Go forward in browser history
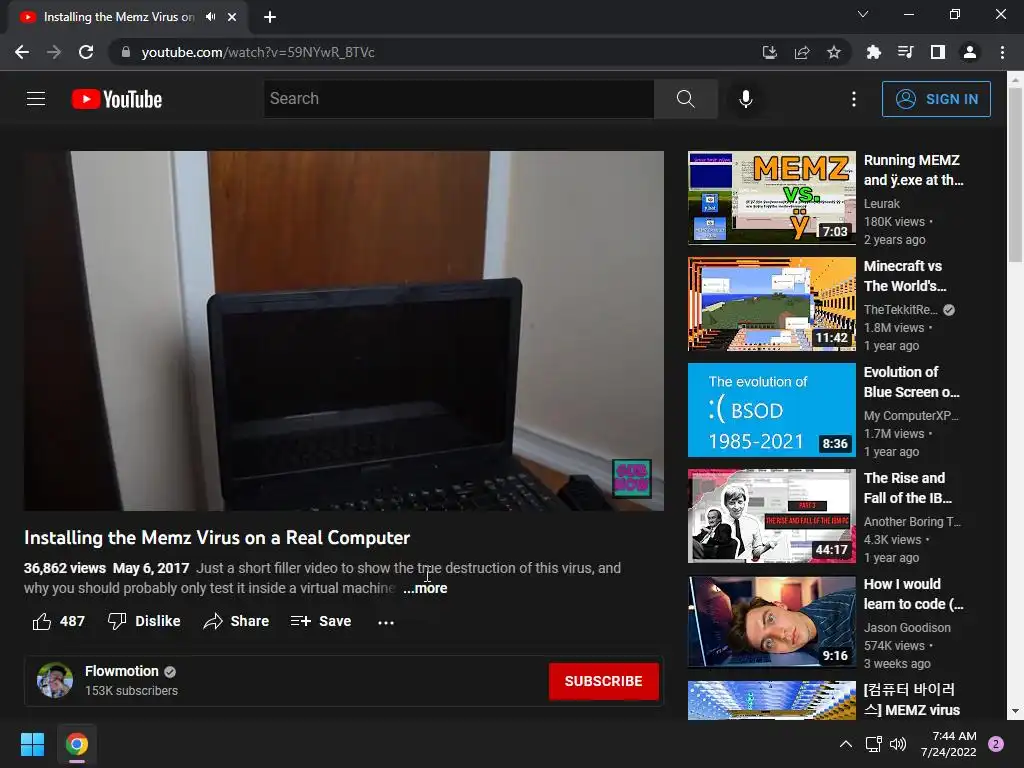Screen dimensions: 1024x768 pyautogui.click(x=54, y=52)
